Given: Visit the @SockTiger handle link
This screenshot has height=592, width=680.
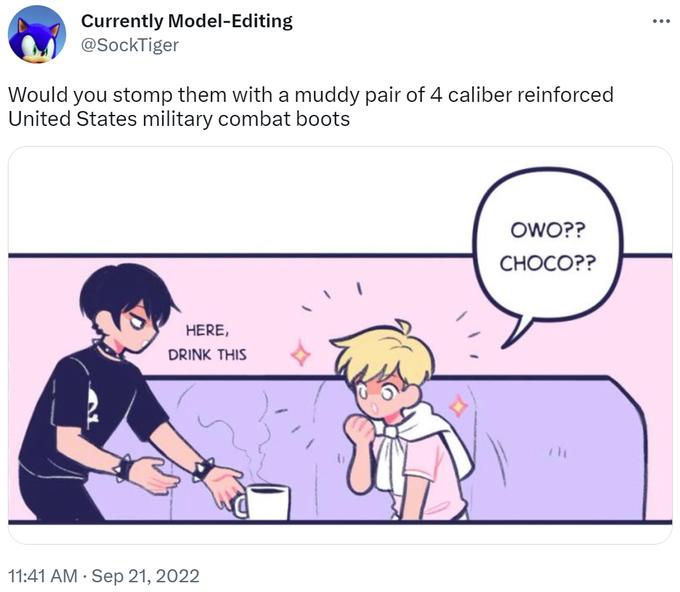Looking at the screenshot, I should 130,45.
